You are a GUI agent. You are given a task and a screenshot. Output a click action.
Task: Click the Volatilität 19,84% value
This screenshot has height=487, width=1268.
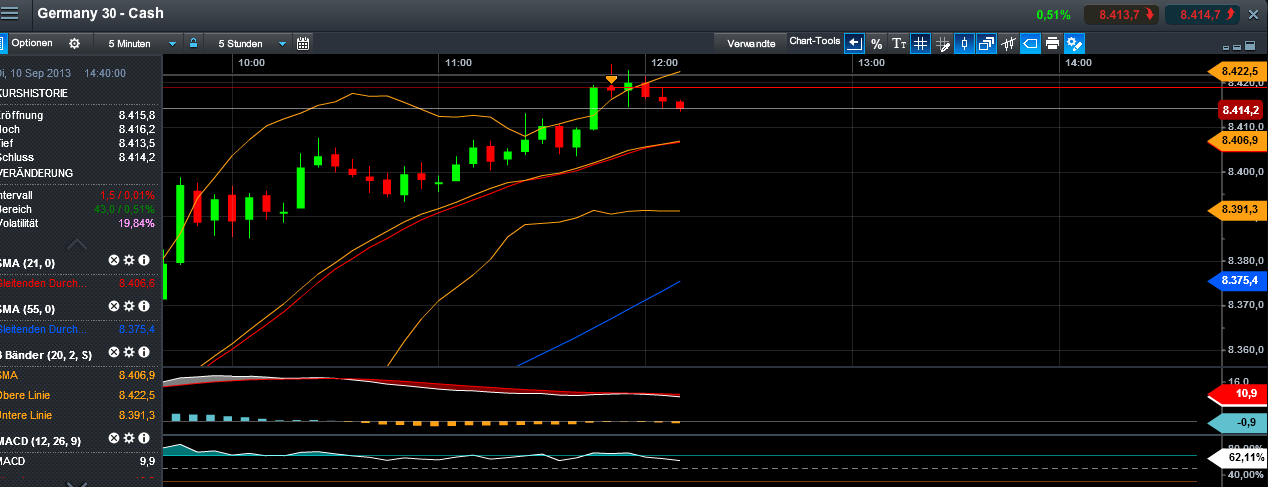136,223
